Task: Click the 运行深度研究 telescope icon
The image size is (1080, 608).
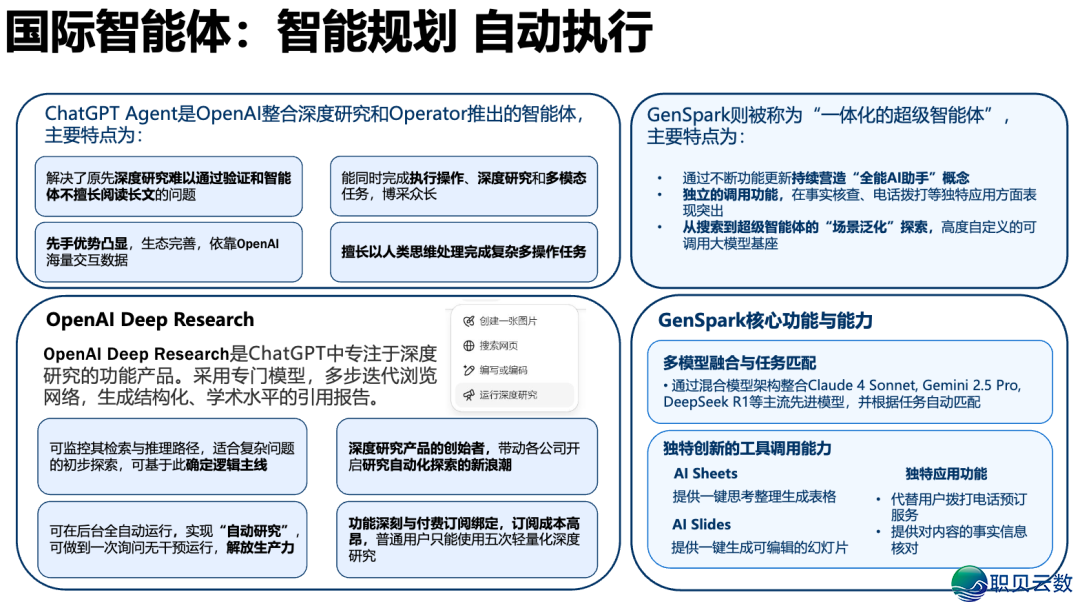Action: [469, 394]
